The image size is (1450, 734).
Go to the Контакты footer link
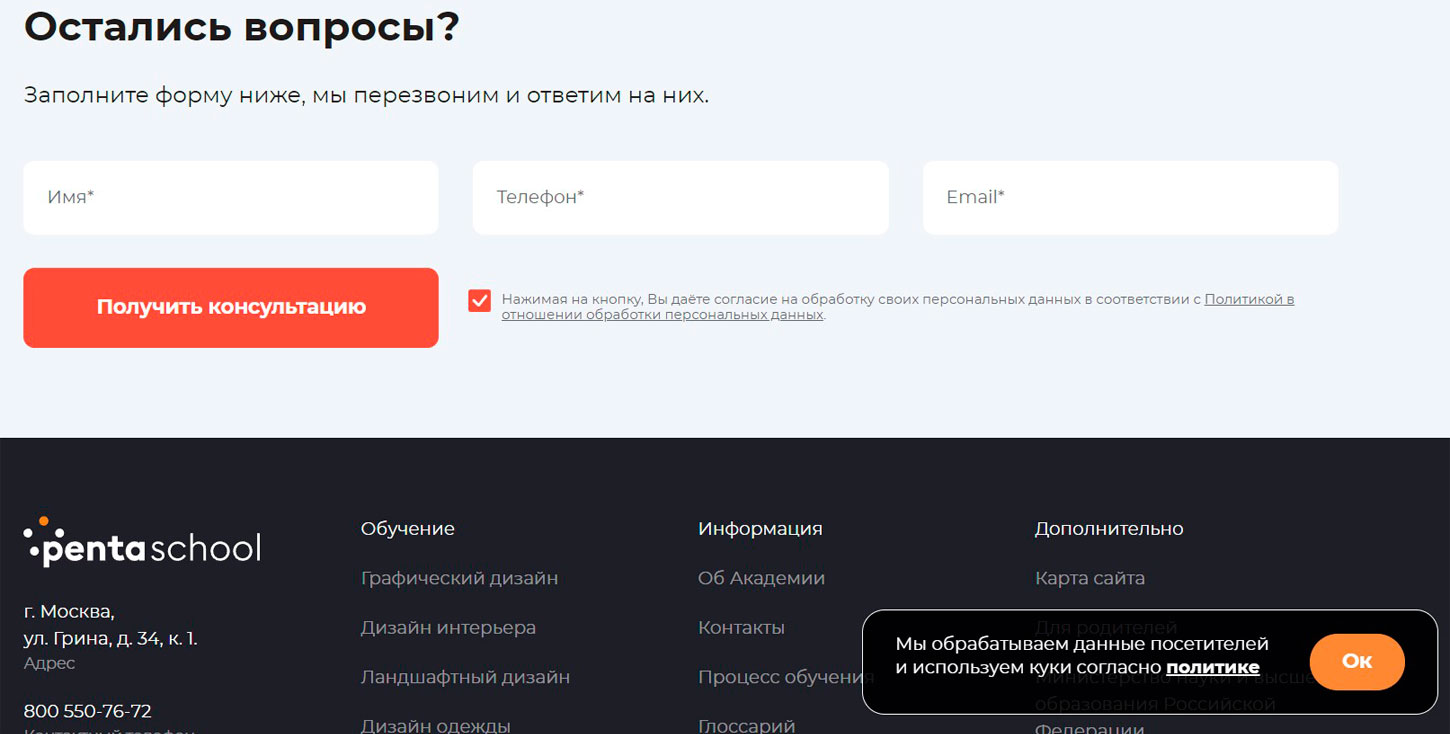point(741,628)
